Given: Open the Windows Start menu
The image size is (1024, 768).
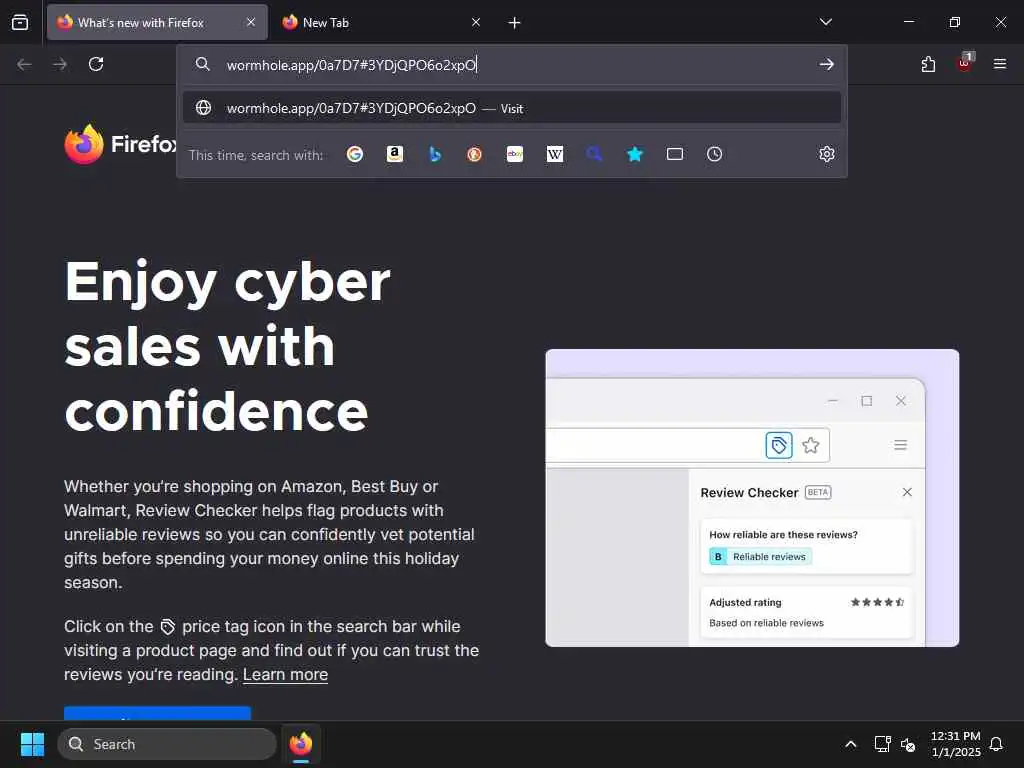Looking at the screenshot, I should click(32, 744).
